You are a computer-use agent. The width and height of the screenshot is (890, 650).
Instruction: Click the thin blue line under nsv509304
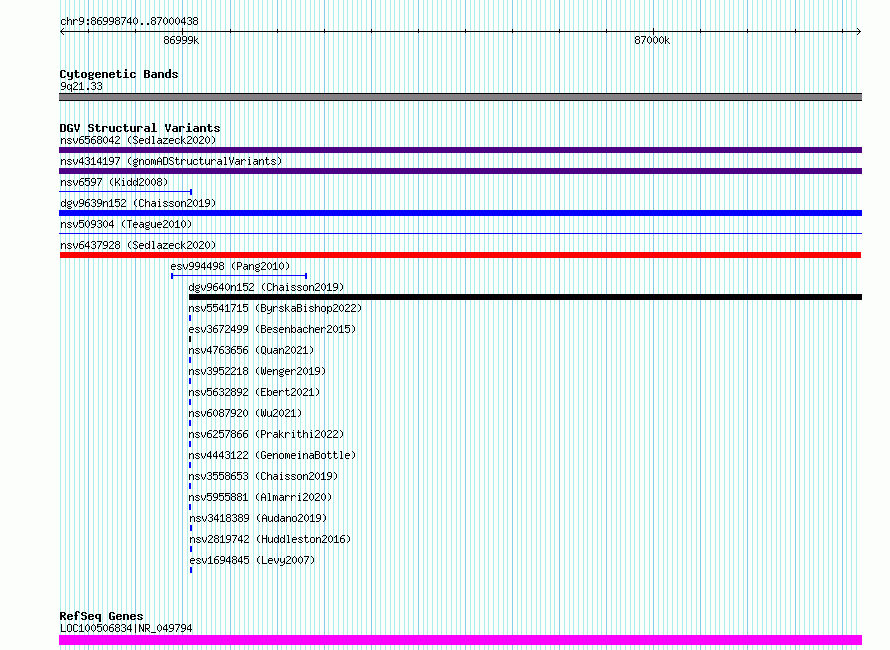460,233
